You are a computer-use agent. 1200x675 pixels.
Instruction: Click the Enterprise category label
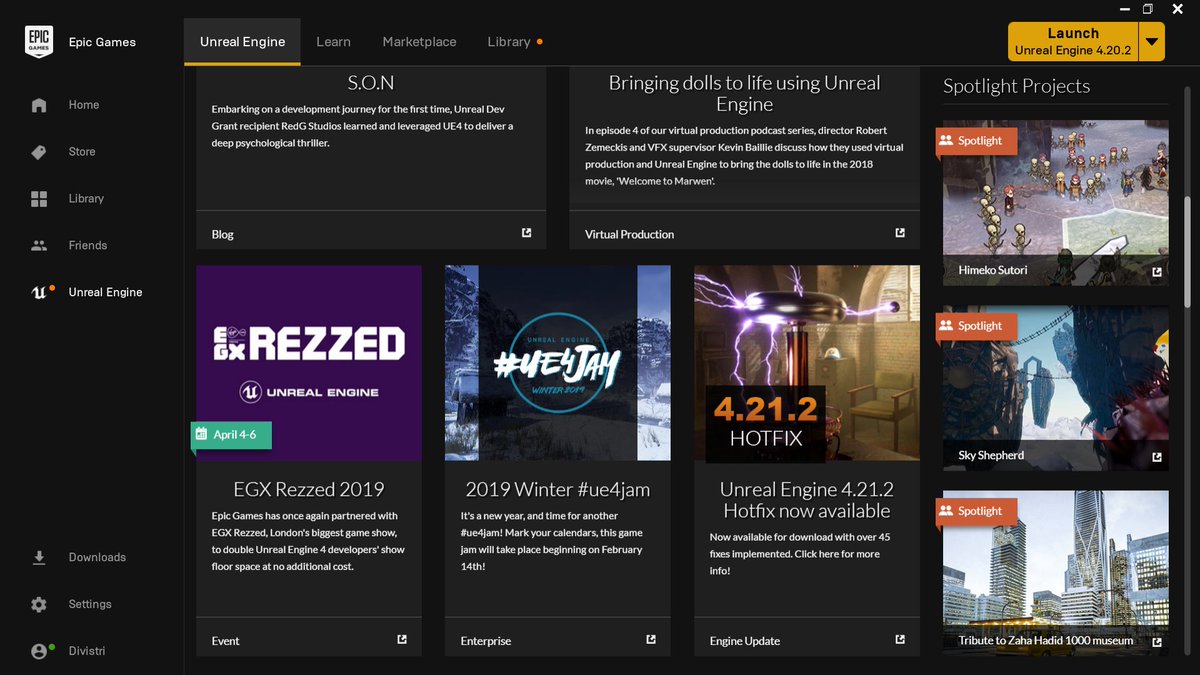(x=486, y=640)
